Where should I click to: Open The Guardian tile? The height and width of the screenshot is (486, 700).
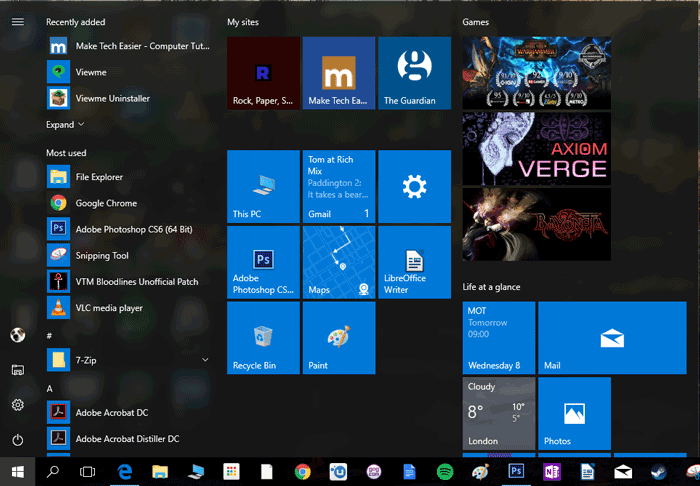pos(414,73)
